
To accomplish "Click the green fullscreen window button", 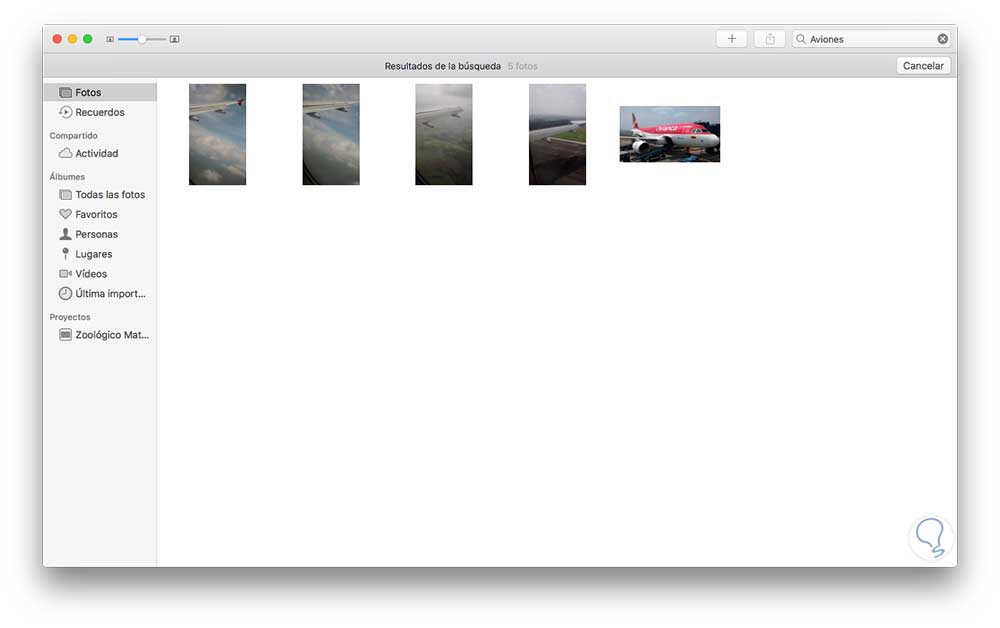I will coord(87,39).
